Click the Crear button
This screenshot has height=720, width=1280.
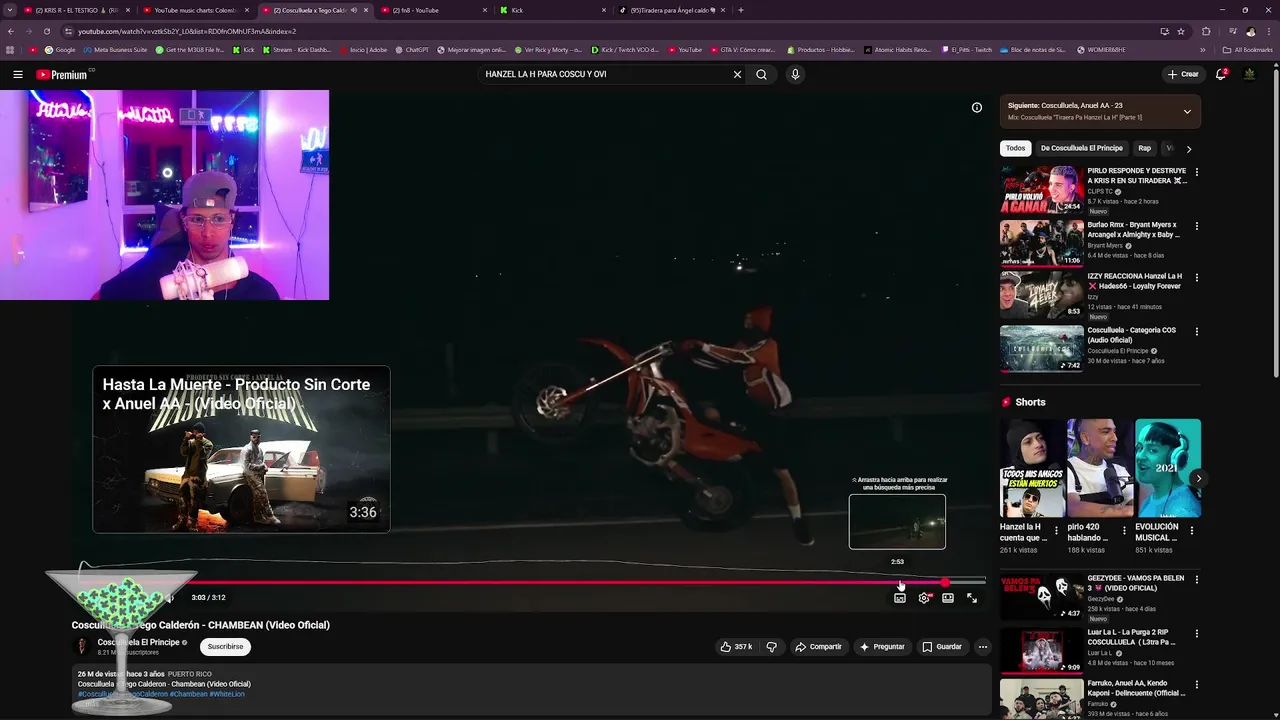tap(1182, 74)
